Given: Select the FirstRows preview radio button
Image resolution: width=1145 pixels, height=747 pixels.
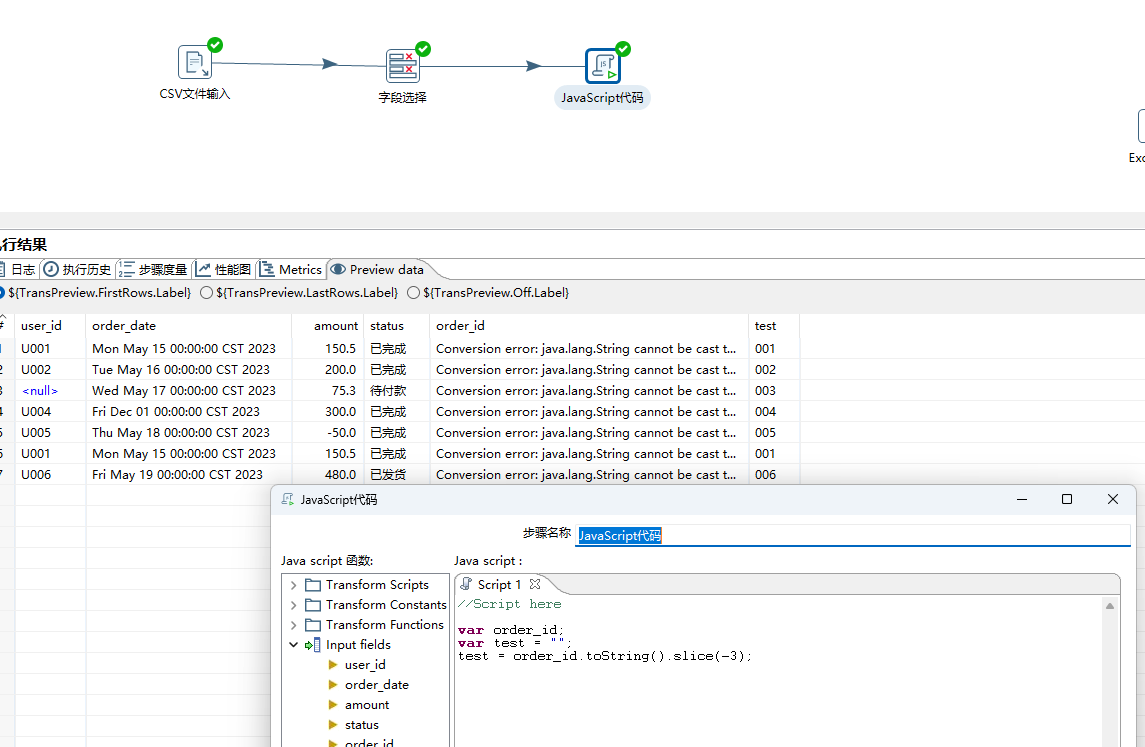Looking at the screenshot, I should tap(2, 293).
